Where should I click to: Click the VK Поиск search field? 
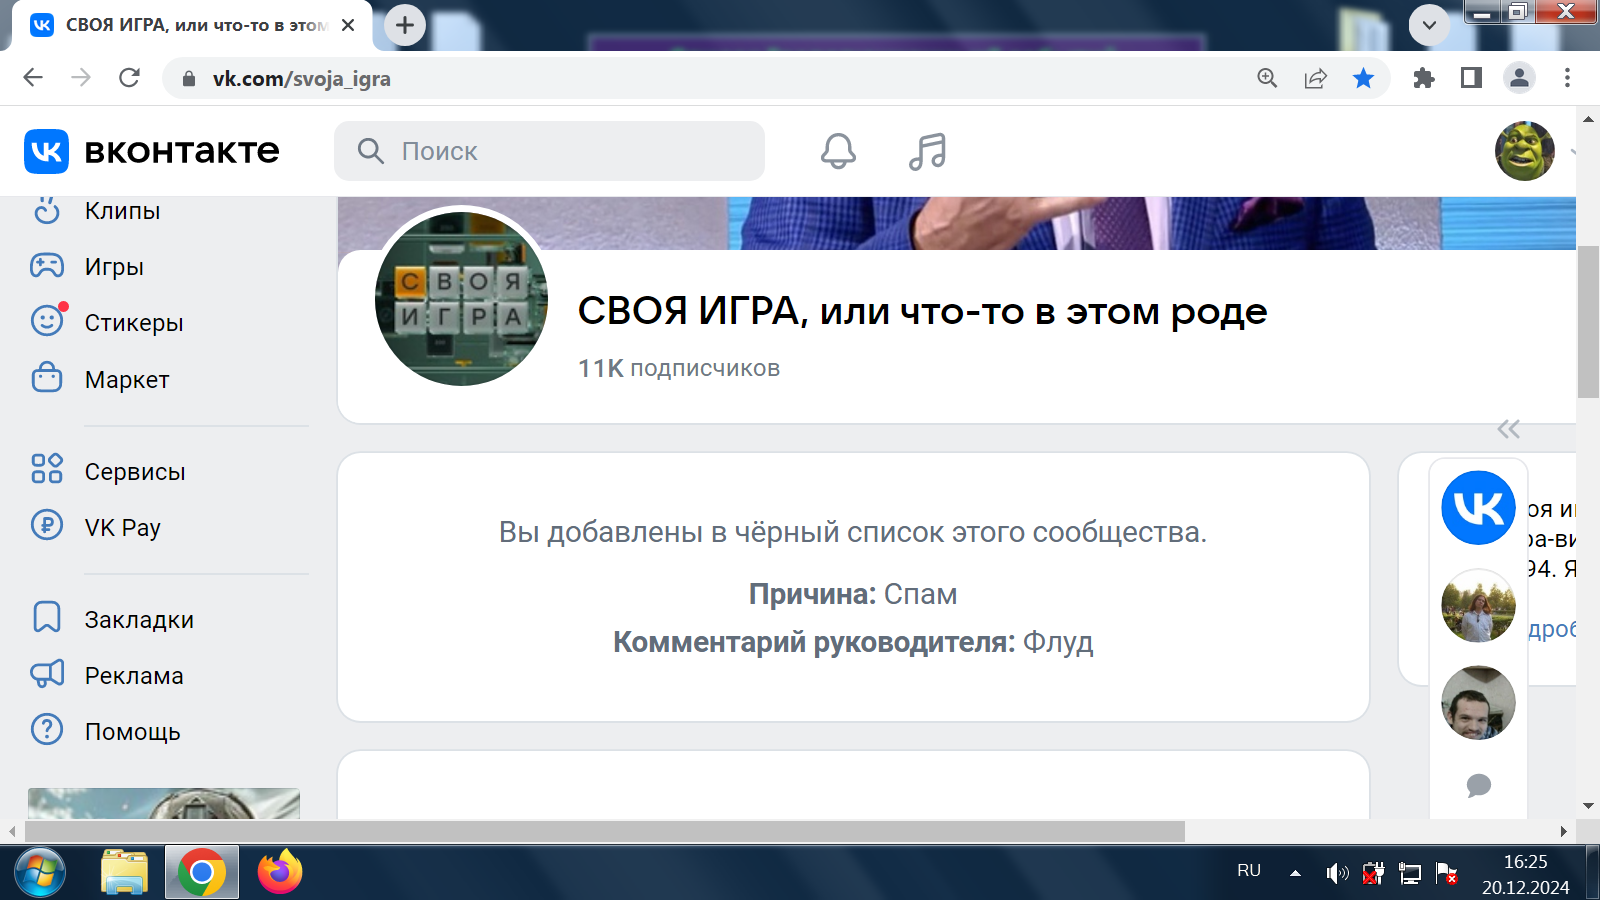549,151
